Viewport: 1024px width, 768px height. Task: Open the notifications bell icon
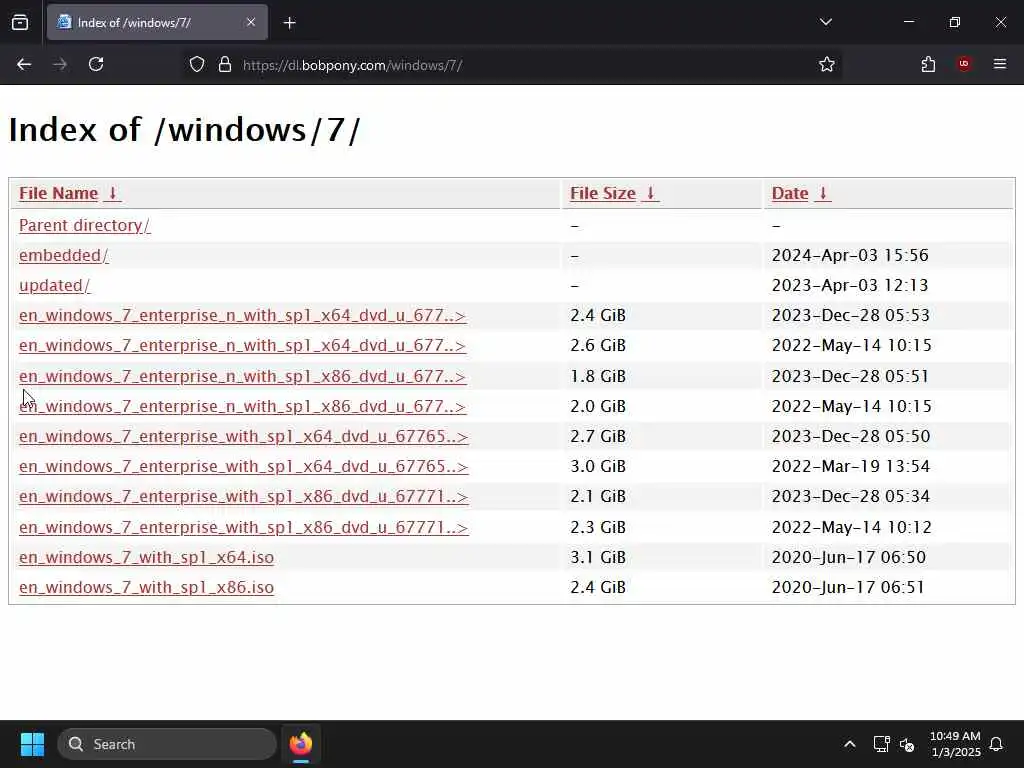[x=996, y=744]
